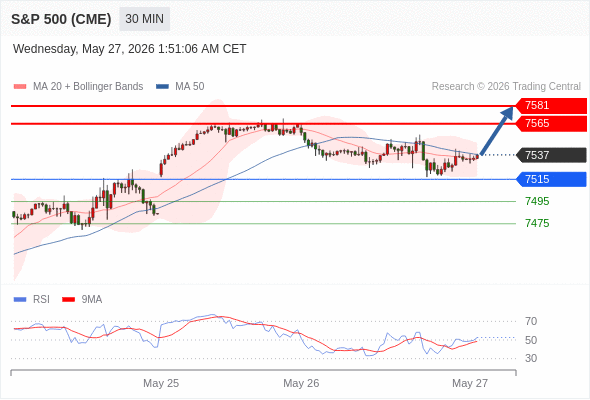Click the black 7537 current price tag
The height and width of the screenshot is (400, 590).
pyautogui.click(x=551, y=155)
